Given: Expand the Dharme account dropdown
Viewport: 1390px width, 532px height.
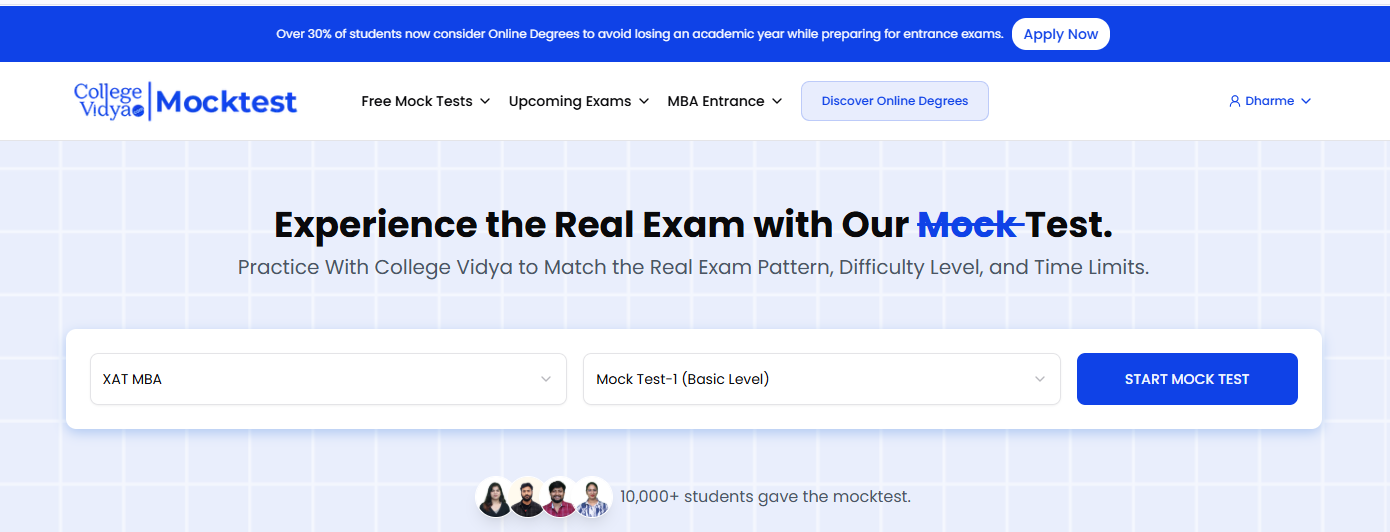Looking at the screenshot, I should pos(1270,101).
